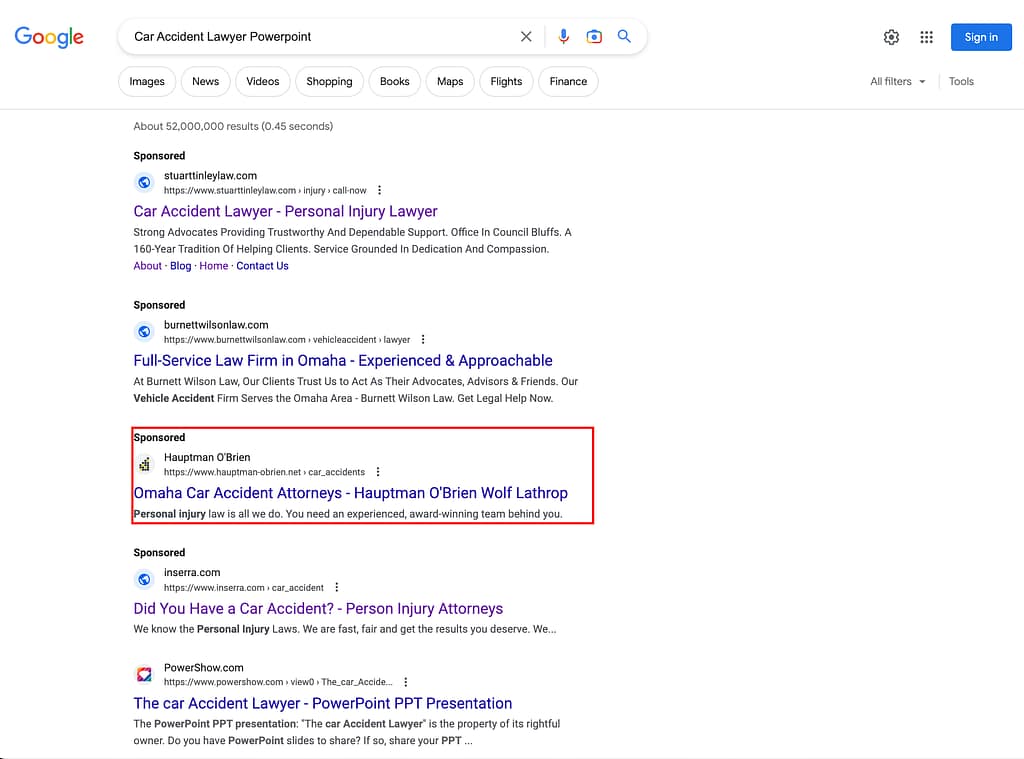
Task: Click the burnettwilsonlaw.com URL breadcrumb
Action: [287, 340]
